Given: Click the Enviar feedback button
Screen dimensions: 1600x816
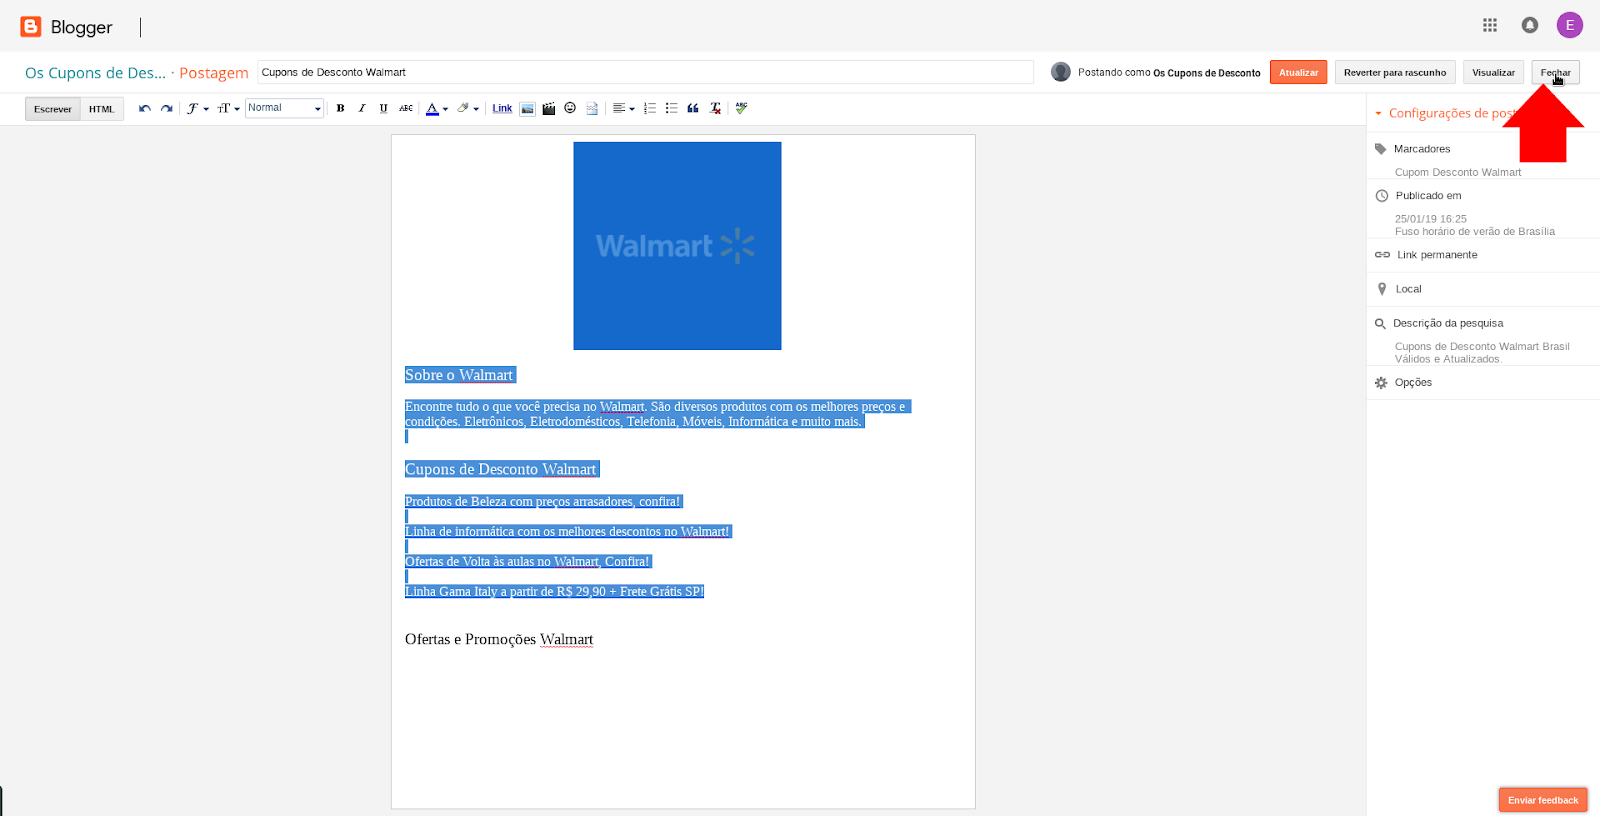Looking at the screenshot, I should (1543, 800).
